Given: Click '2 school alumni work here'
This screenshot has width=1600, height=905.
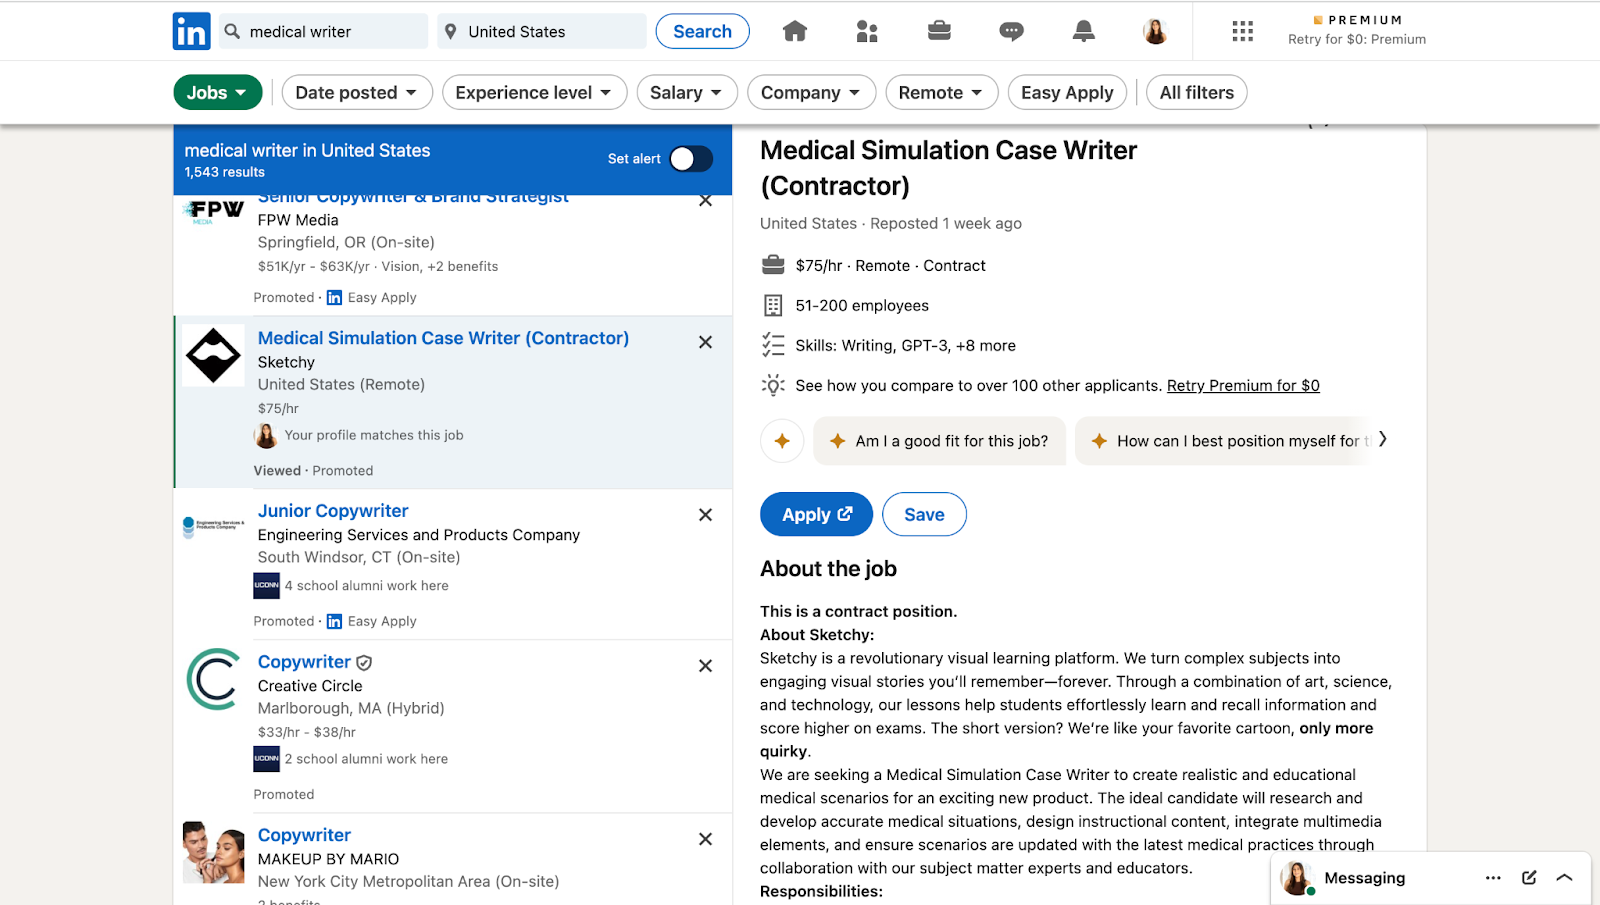Looking at the screenshot, I should click(366, 759).
